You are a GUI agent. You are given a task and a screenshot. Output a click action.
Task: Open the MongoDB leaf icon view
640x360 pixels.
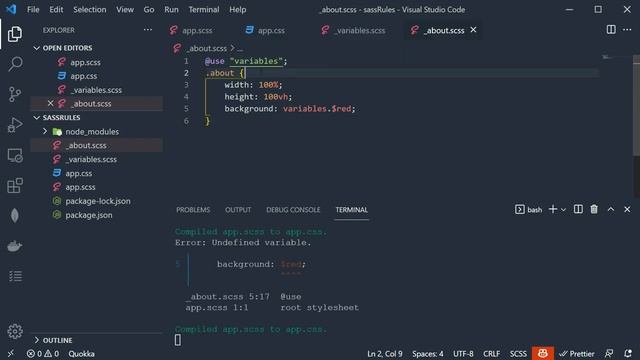(x=15, y=216)
